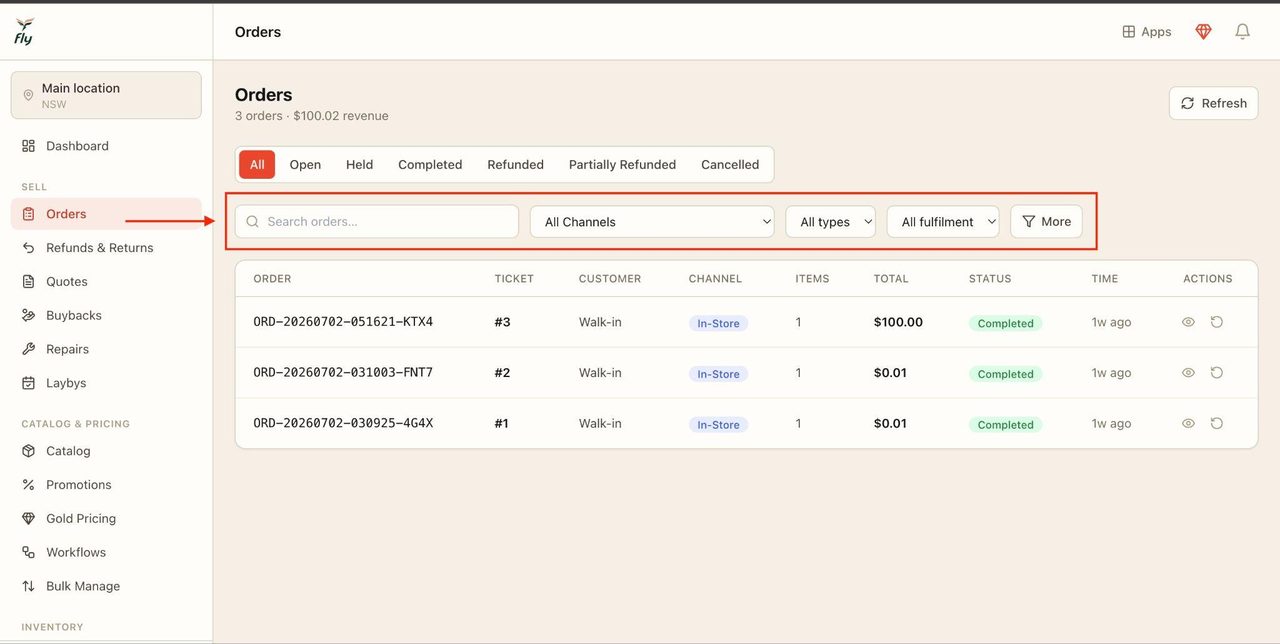The height and width of the screenshot is (644, 1280).
Task: Open the All types dropdown
Action: tap(831, 222)
